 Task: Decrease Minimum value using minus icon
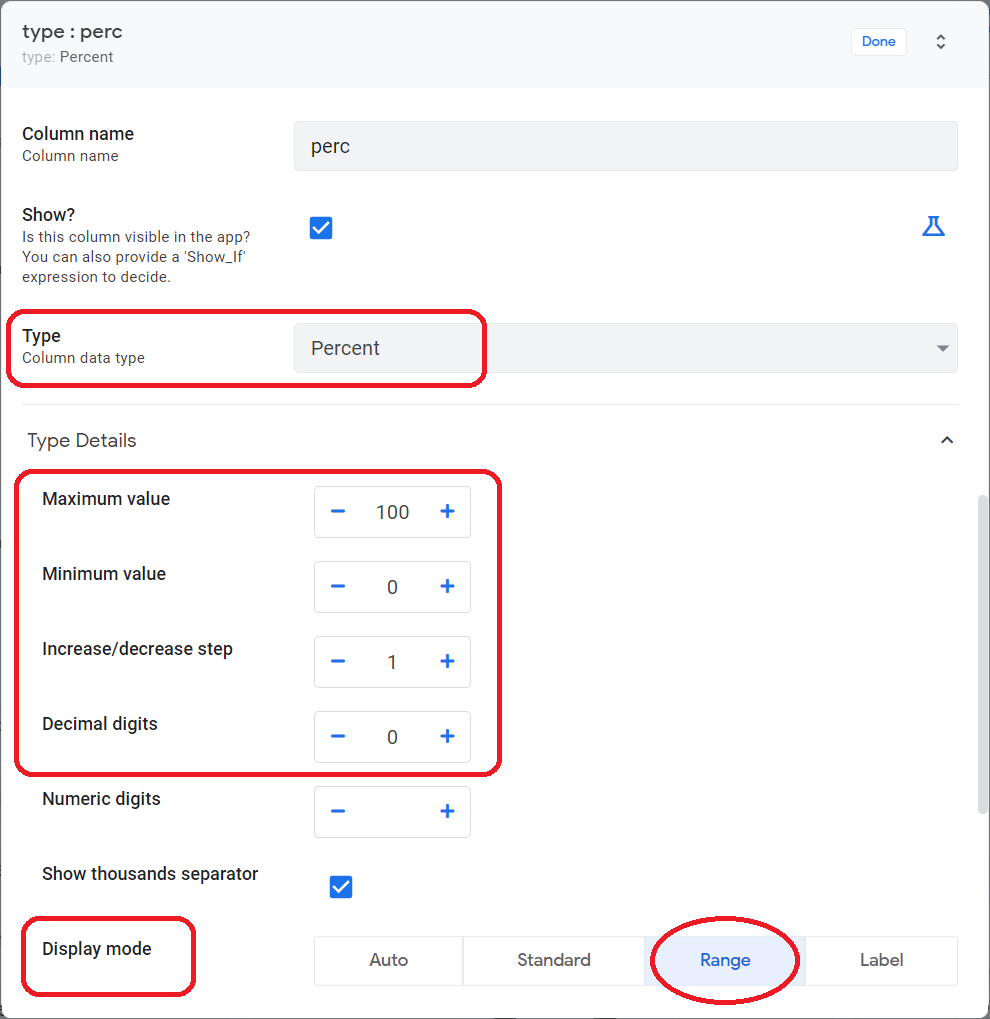pos(338,586)
